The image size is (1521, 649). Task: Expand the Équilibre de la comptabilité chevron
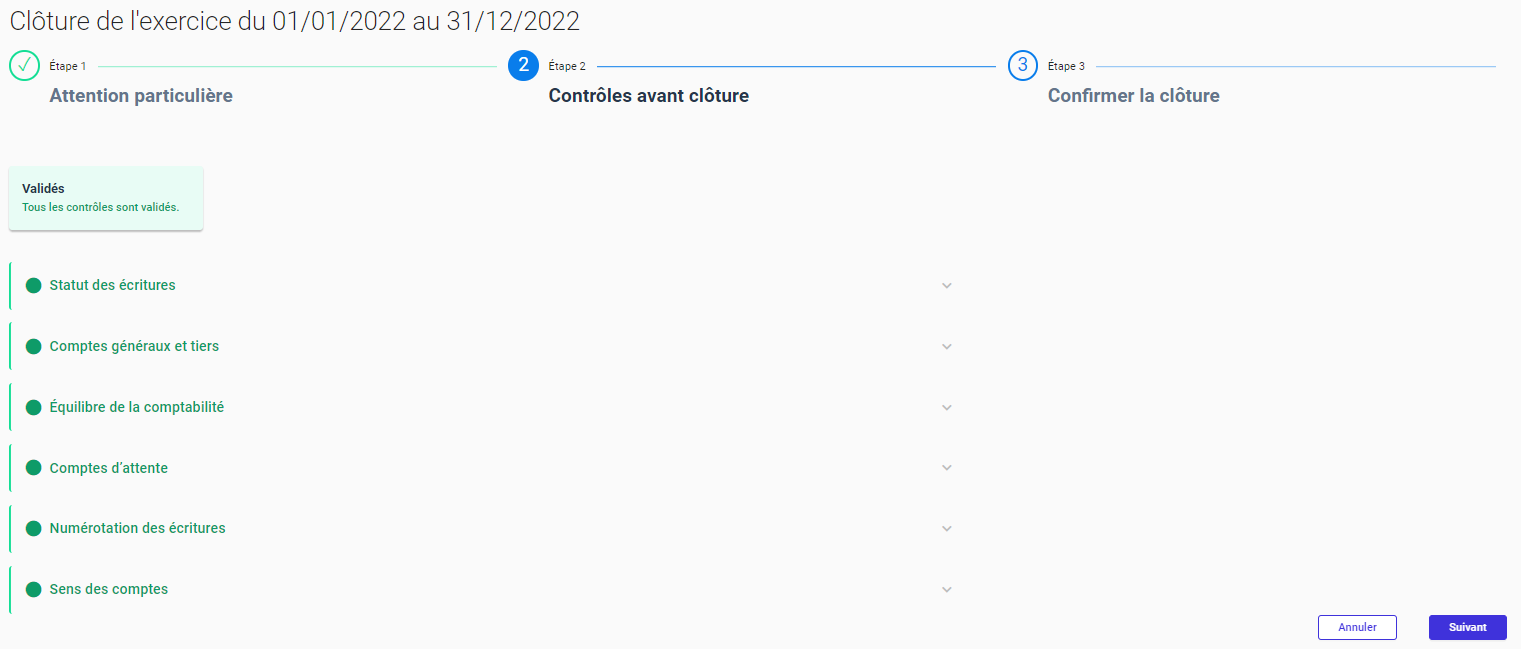point(947,408)
